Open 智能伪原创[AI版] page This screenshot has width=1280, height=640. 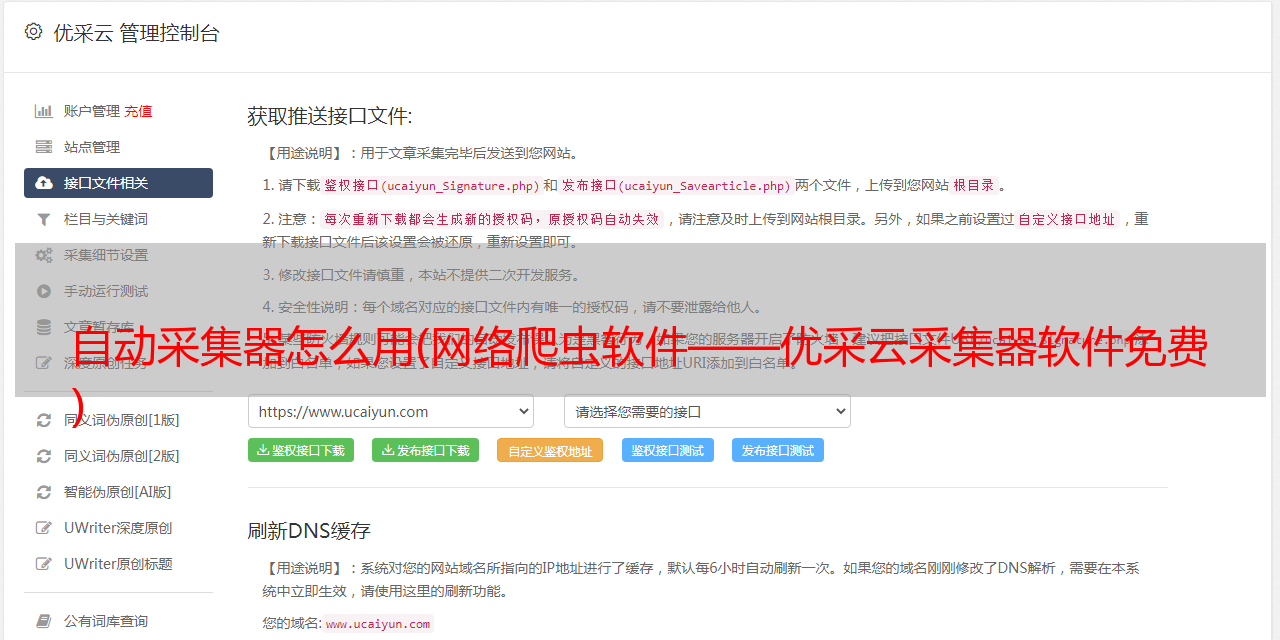pyautogui.click(x=118, y=492)
